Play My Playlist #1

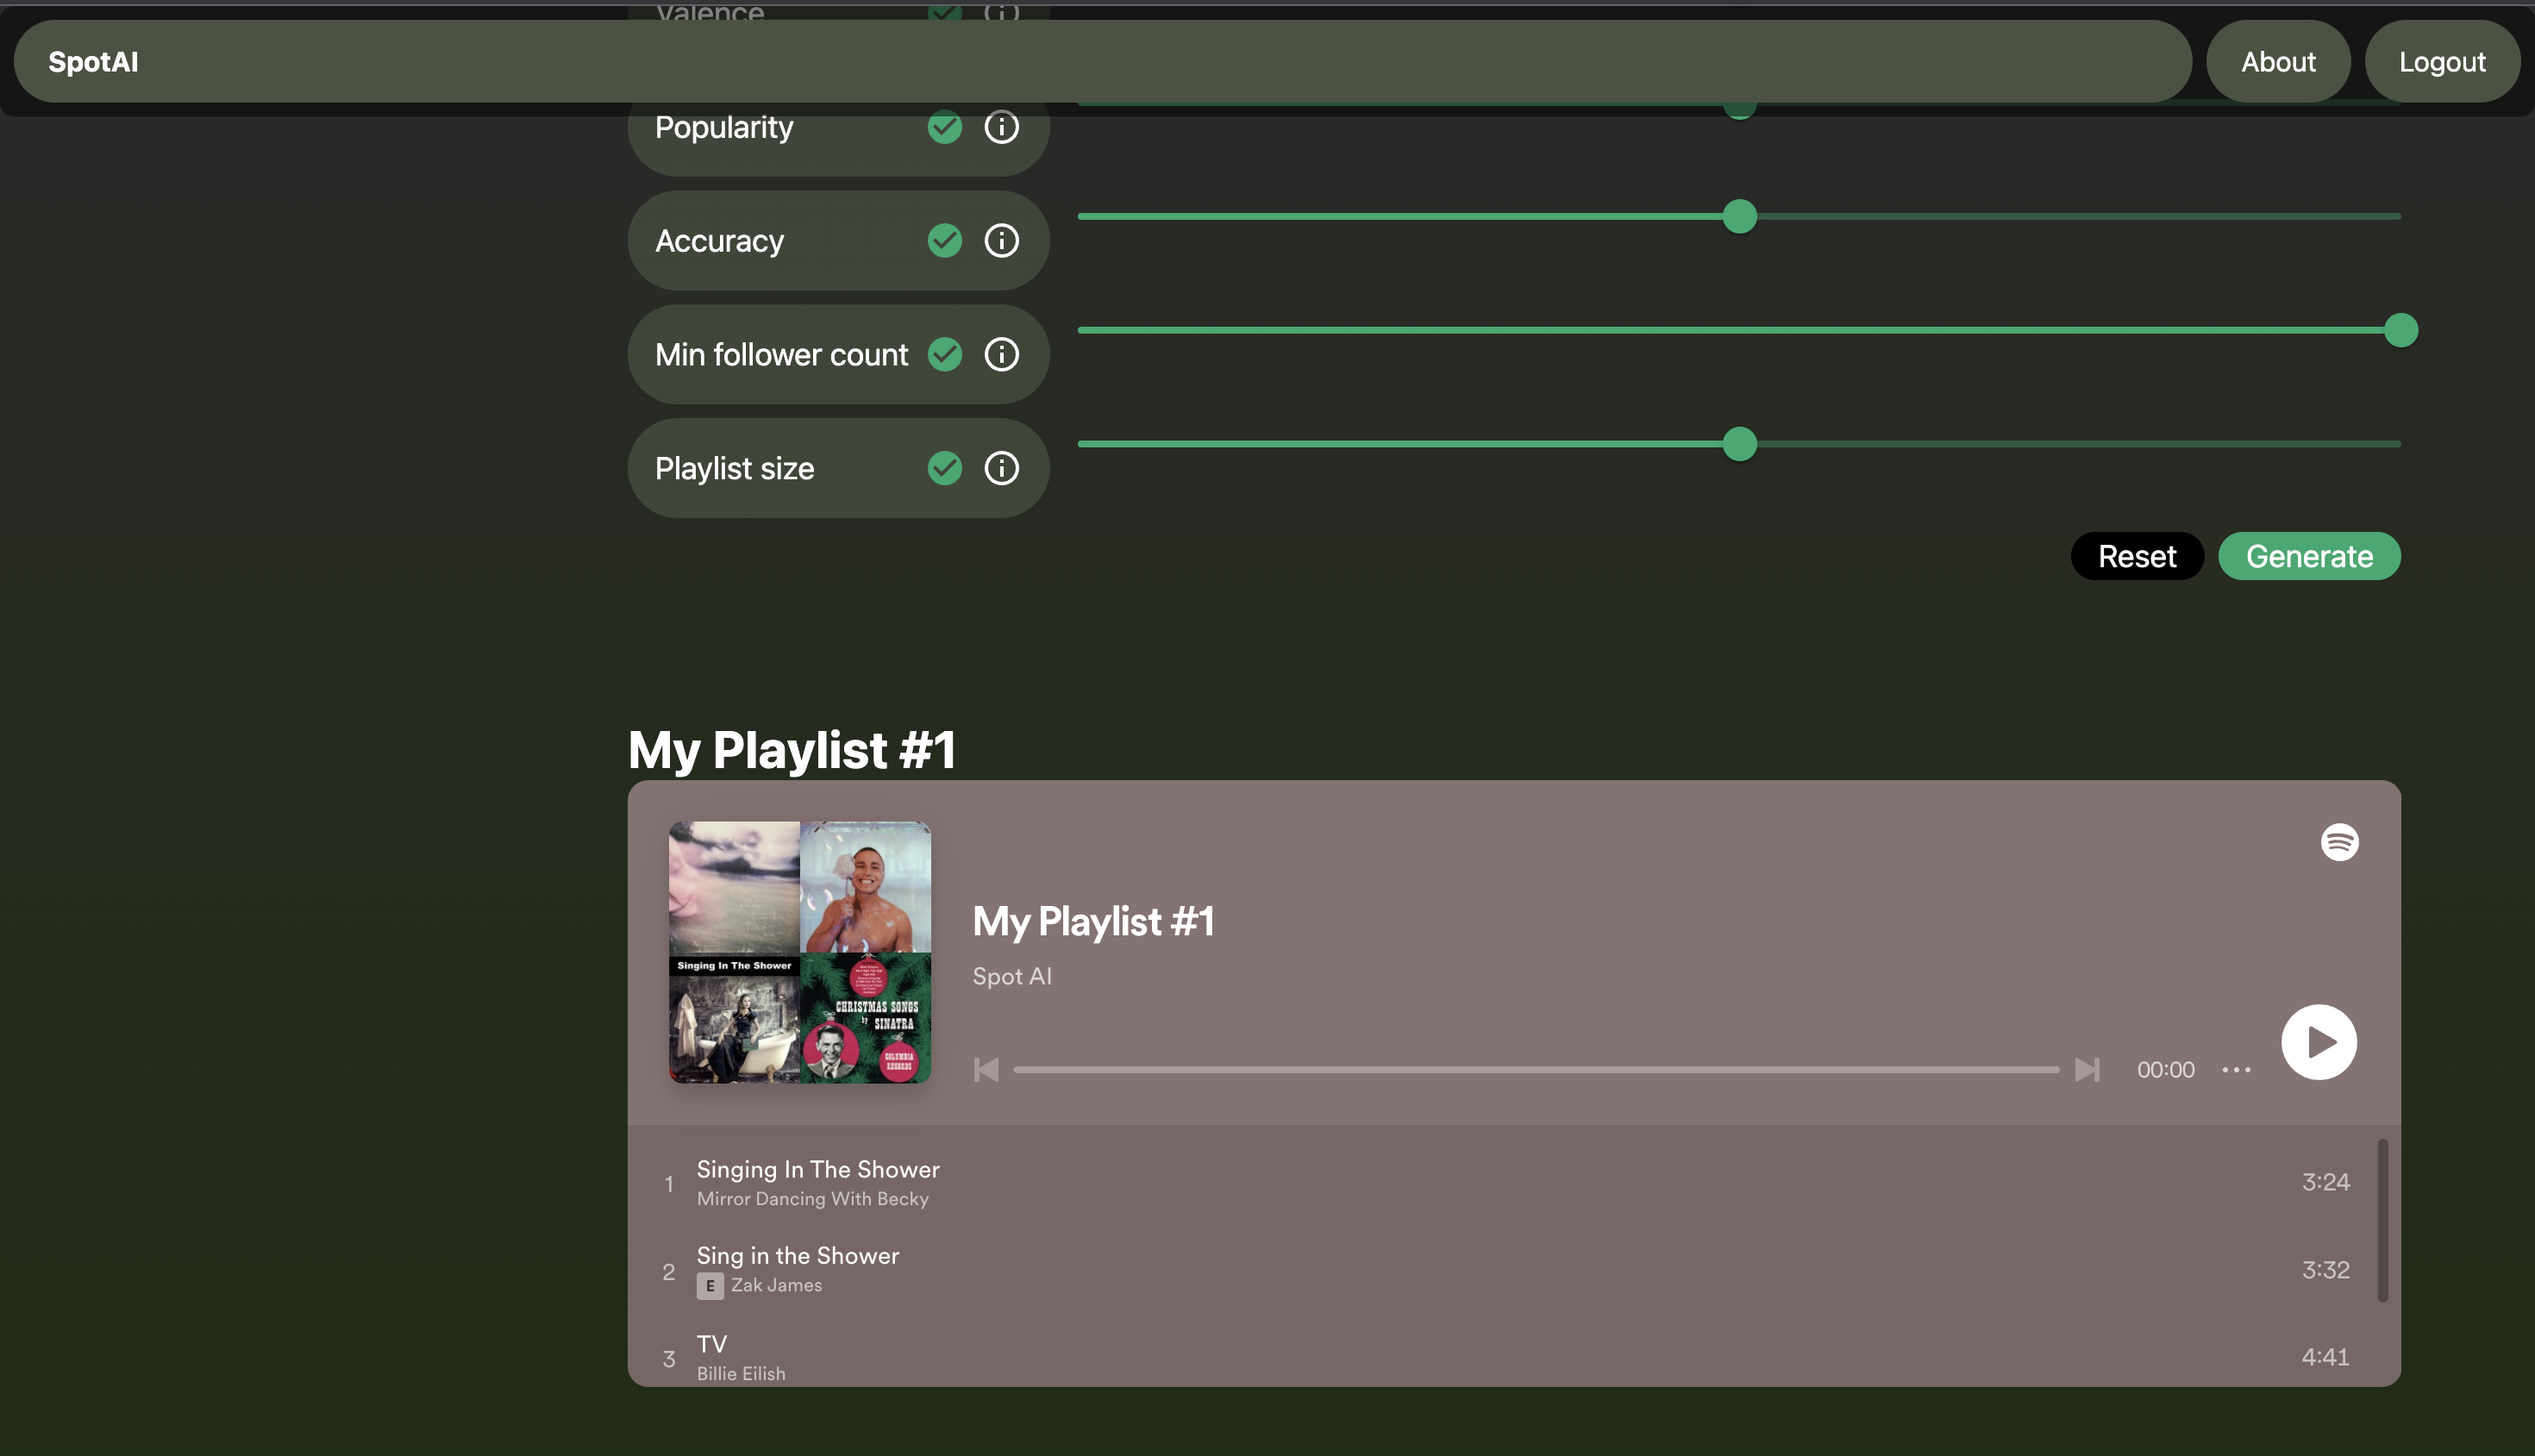coord(2318,1042)
